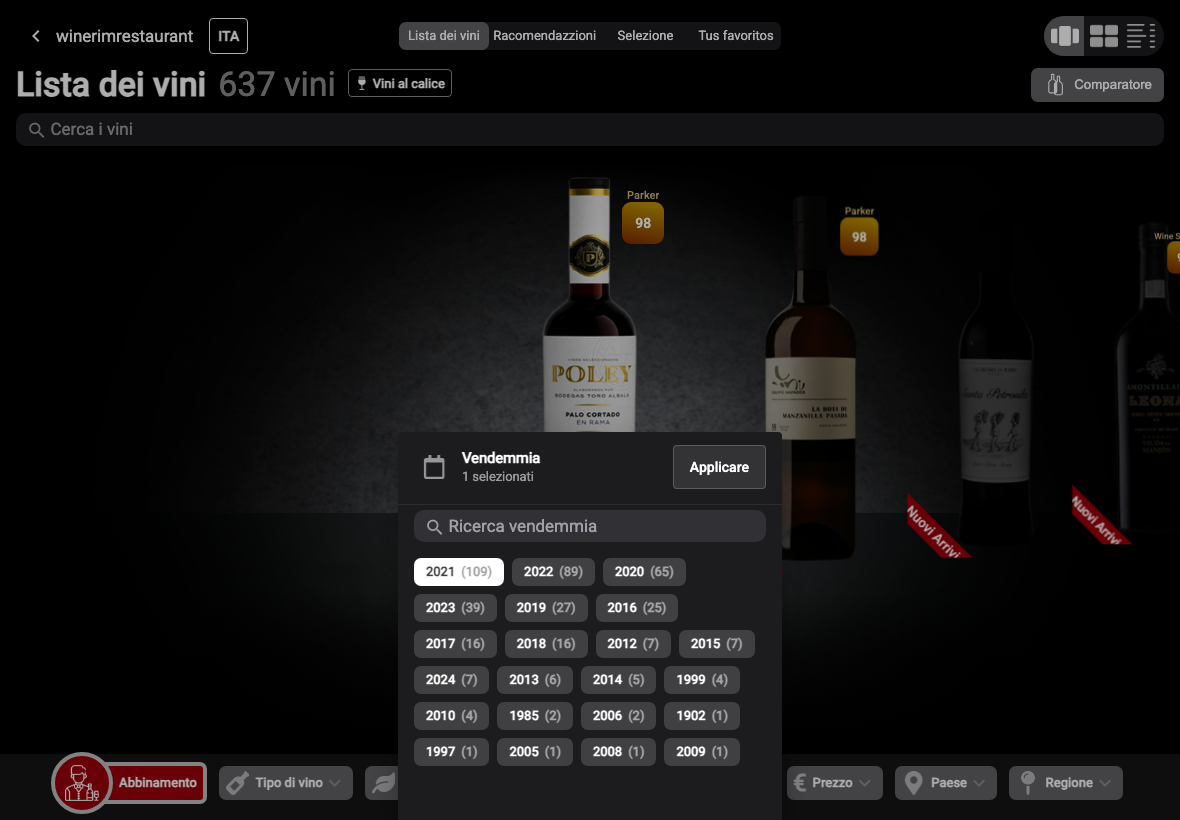Select the 2016 (25) vintage chip
This screenshot has width=1180, height=820.
[x=637, y=608]
